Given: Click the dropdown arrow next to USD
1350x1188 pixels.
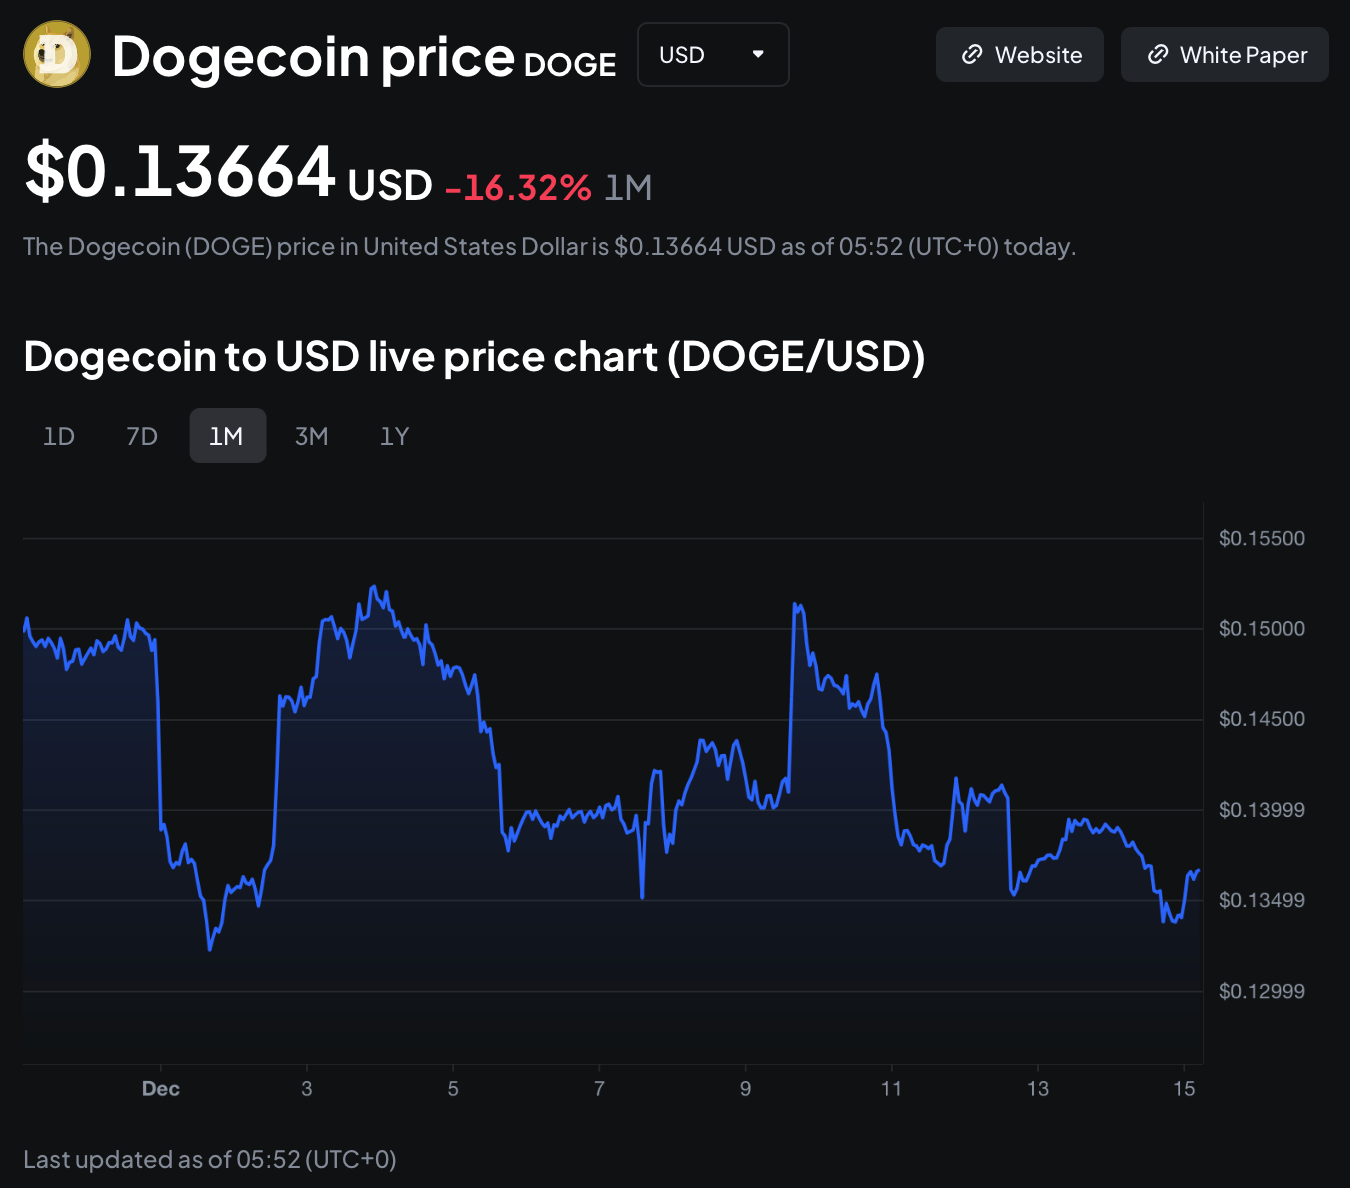Looking at the screenshot, I should (758, 54).
